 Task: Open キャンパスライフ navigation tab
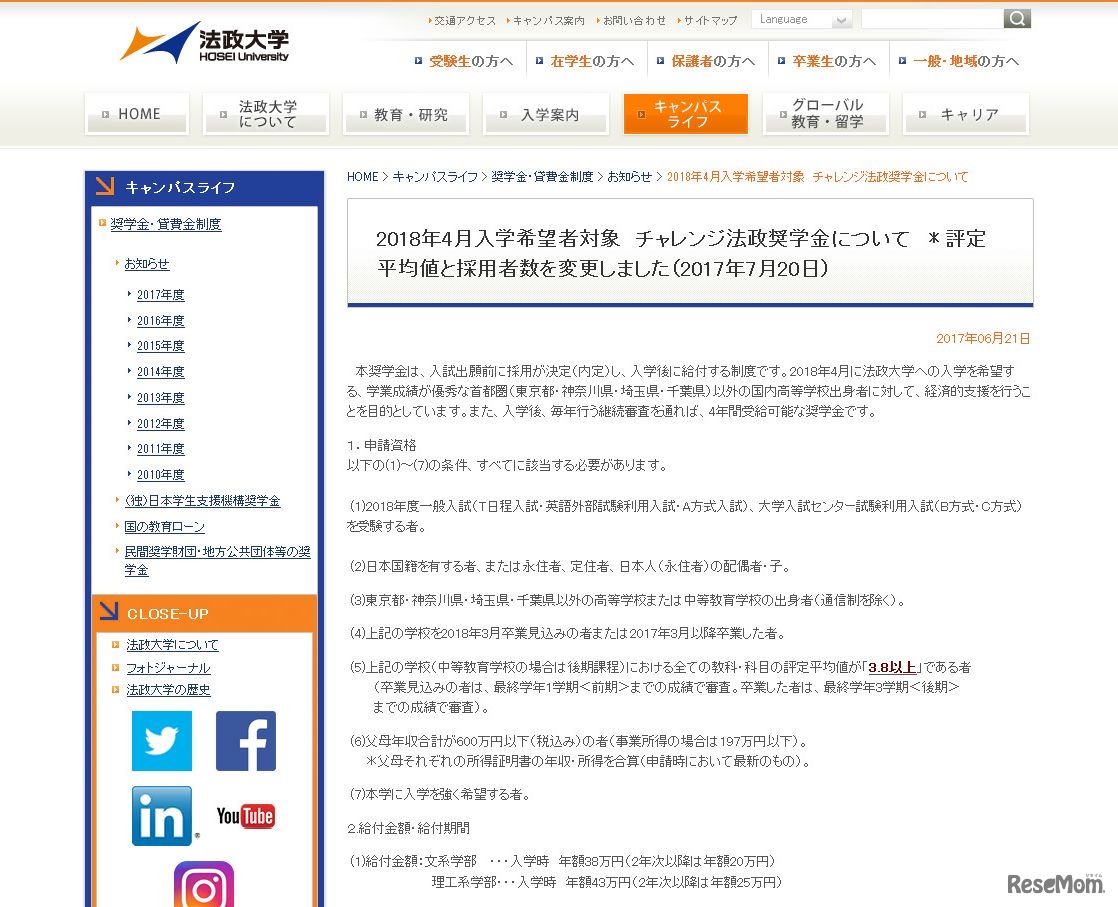tap(686, 113)
